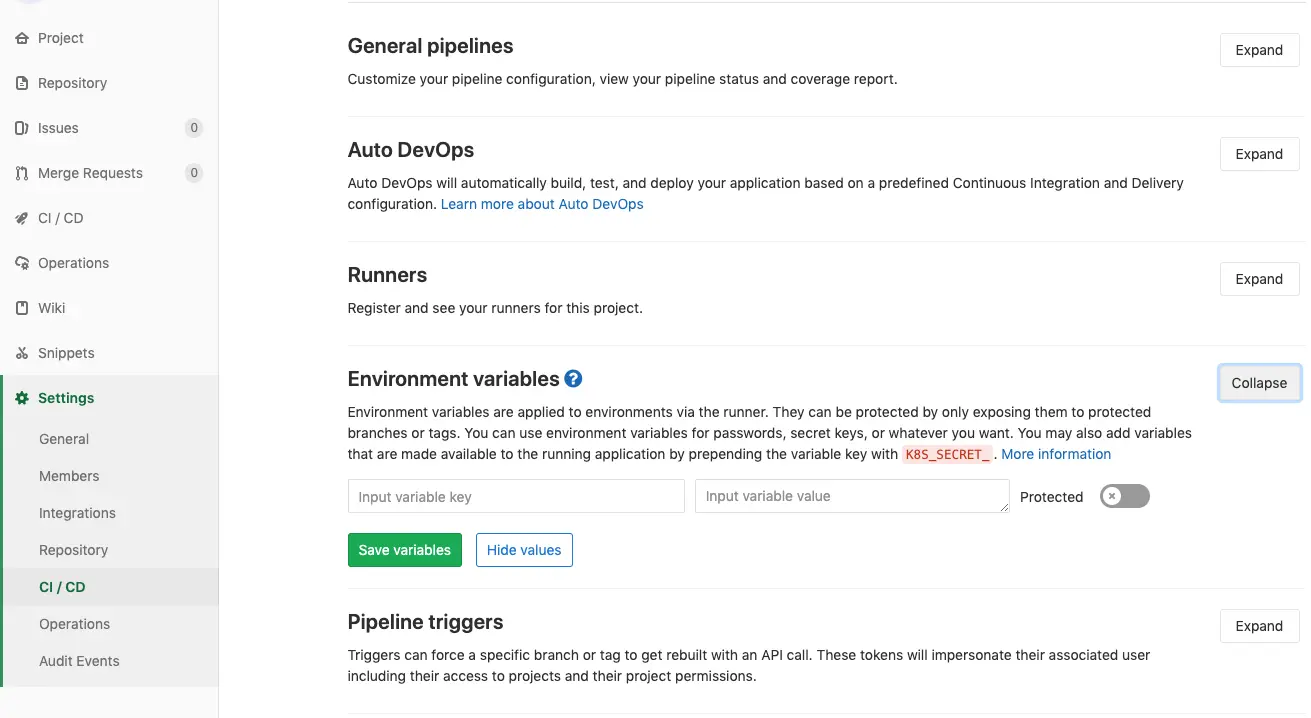
Task: Open the Learn more about Auto DevOps link
Action: coord(542,204)
